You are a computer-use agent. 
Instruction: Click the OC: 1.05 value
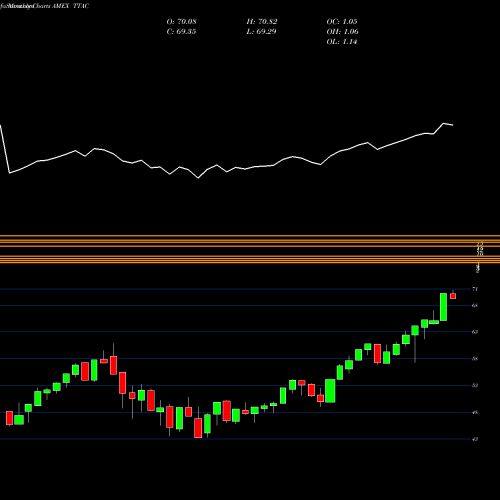[342, 22]
